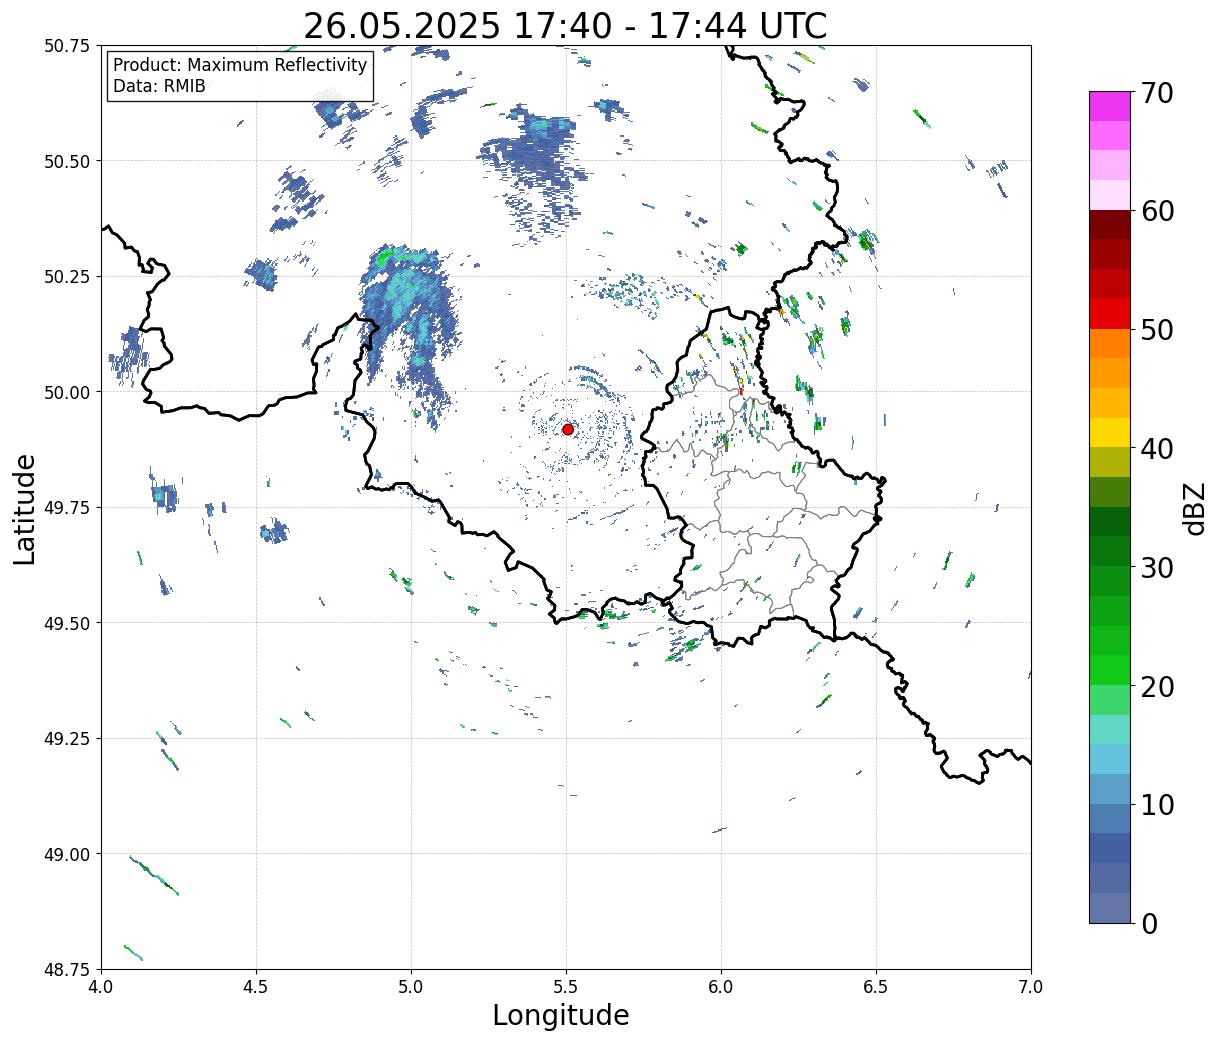Click the colorbar tick label 50

point(1157,330)
